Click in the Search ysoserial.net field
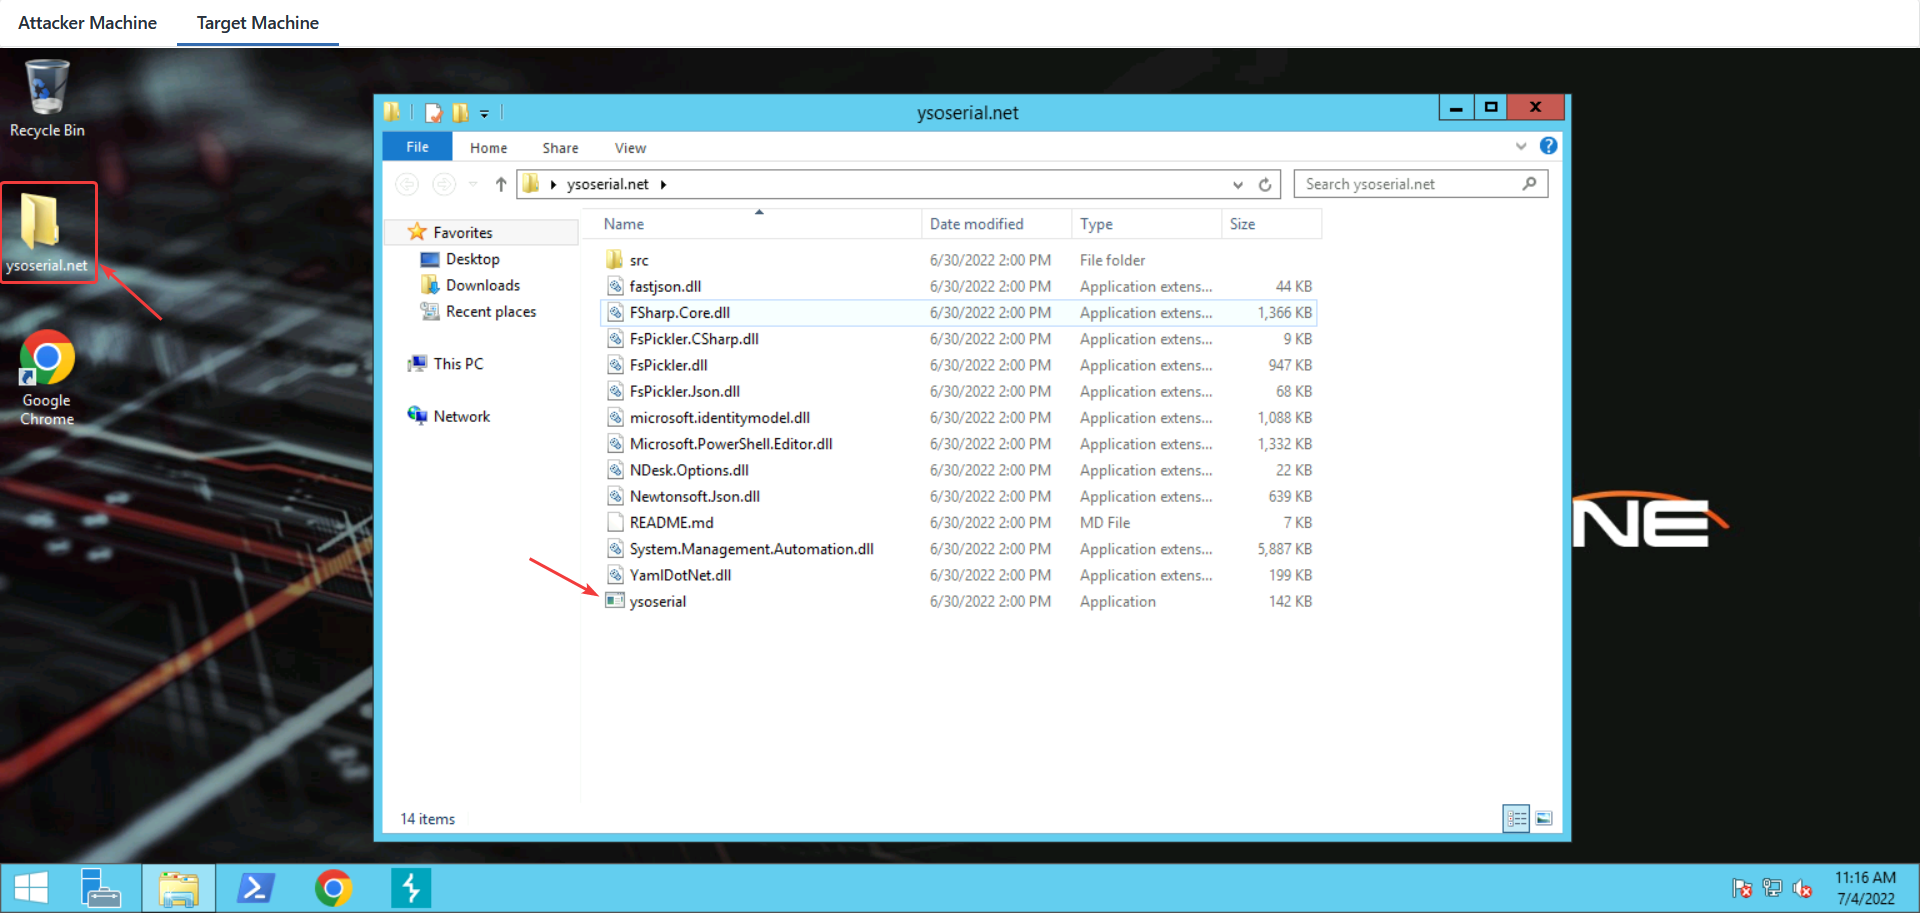This screenshot has width=1920, height=913. pos(1410,184)
